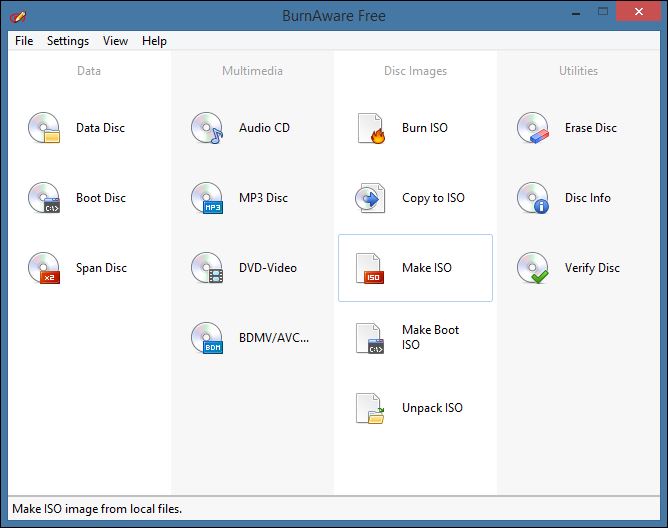Select the Span Disc label
The height and width of the screenshot is (528, 668).
click(x=101, y=268)
